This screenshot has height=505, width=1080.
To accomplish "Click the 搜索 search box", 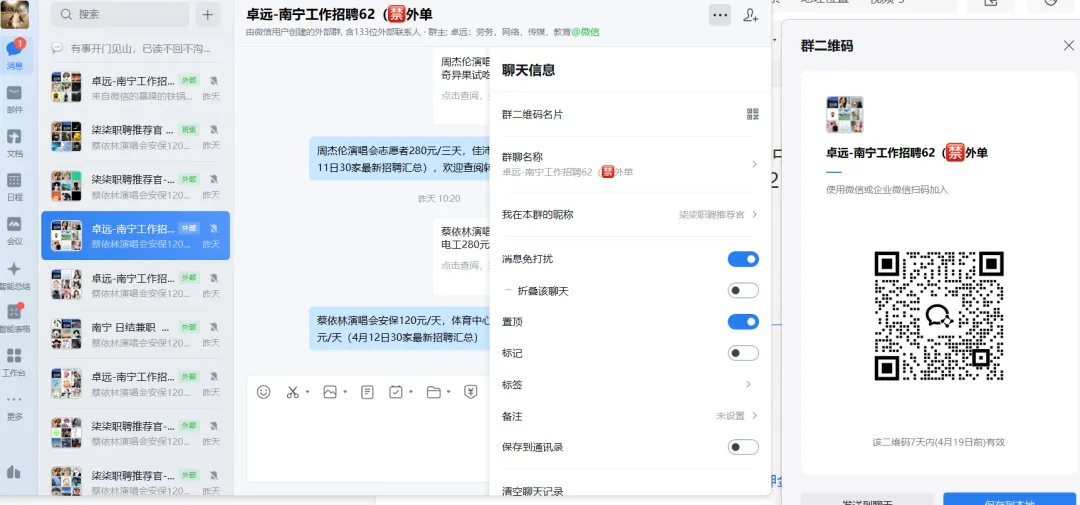I will (x=120, y=14).
